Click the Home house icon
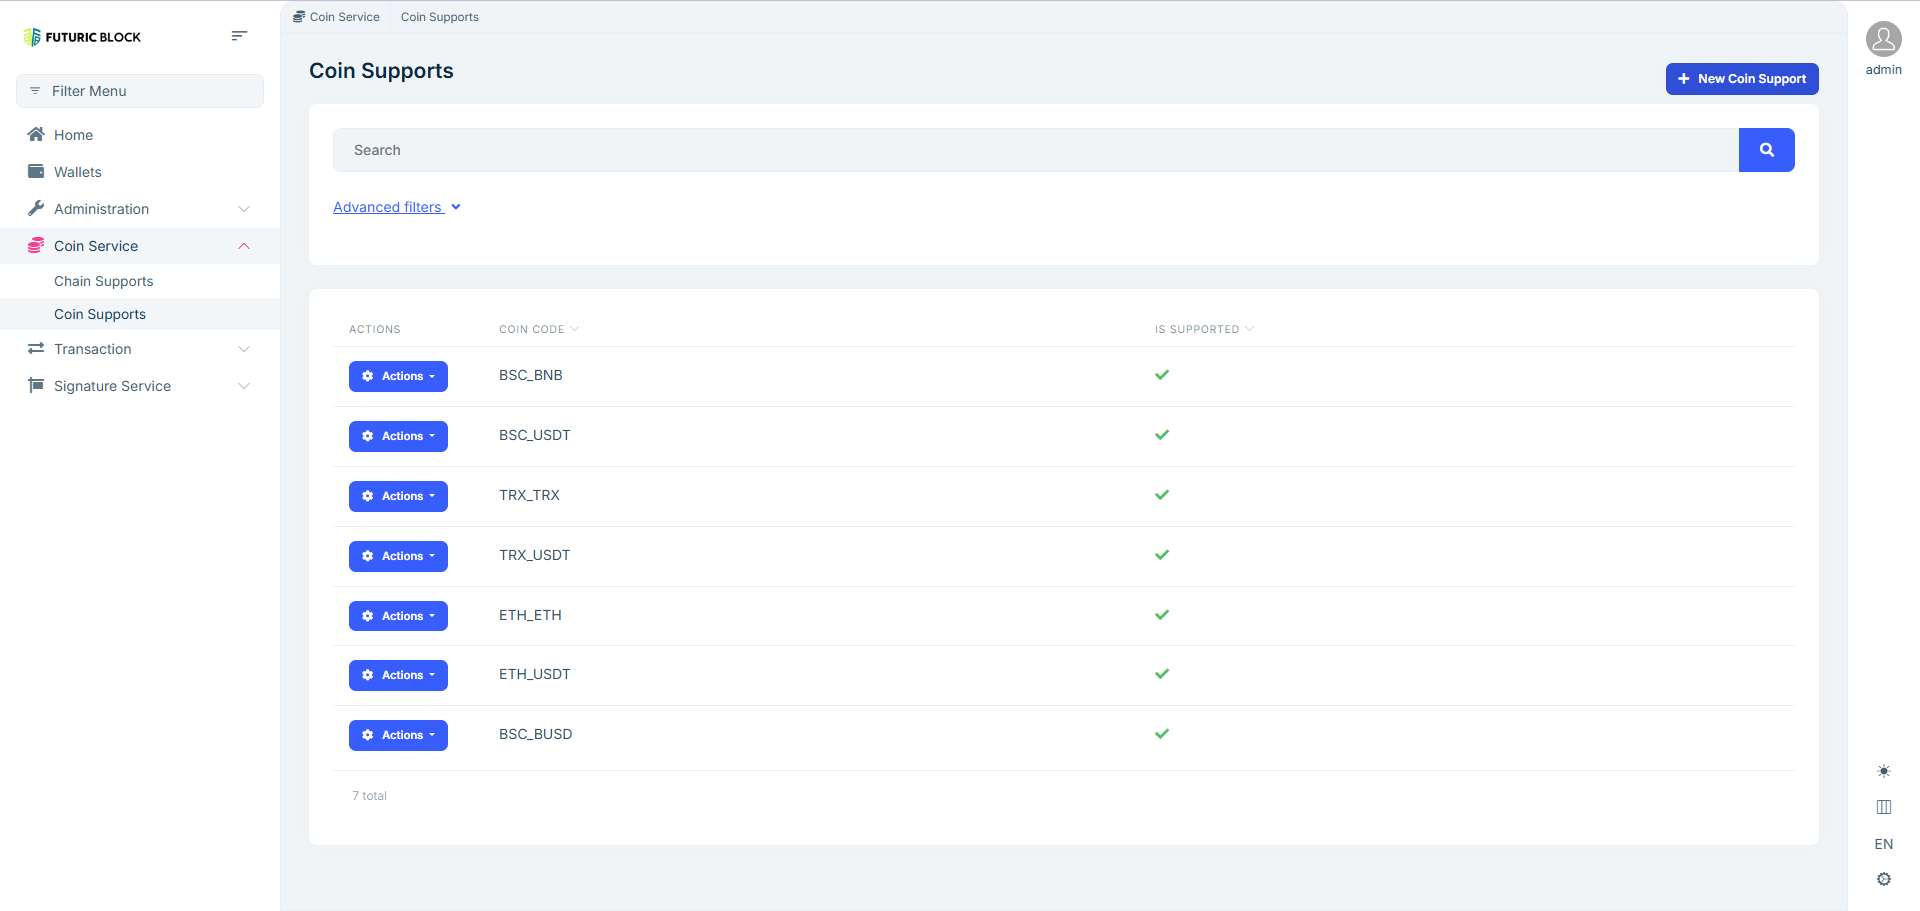Viewport: 1920px width, 911px height. (x=36, y=135)
